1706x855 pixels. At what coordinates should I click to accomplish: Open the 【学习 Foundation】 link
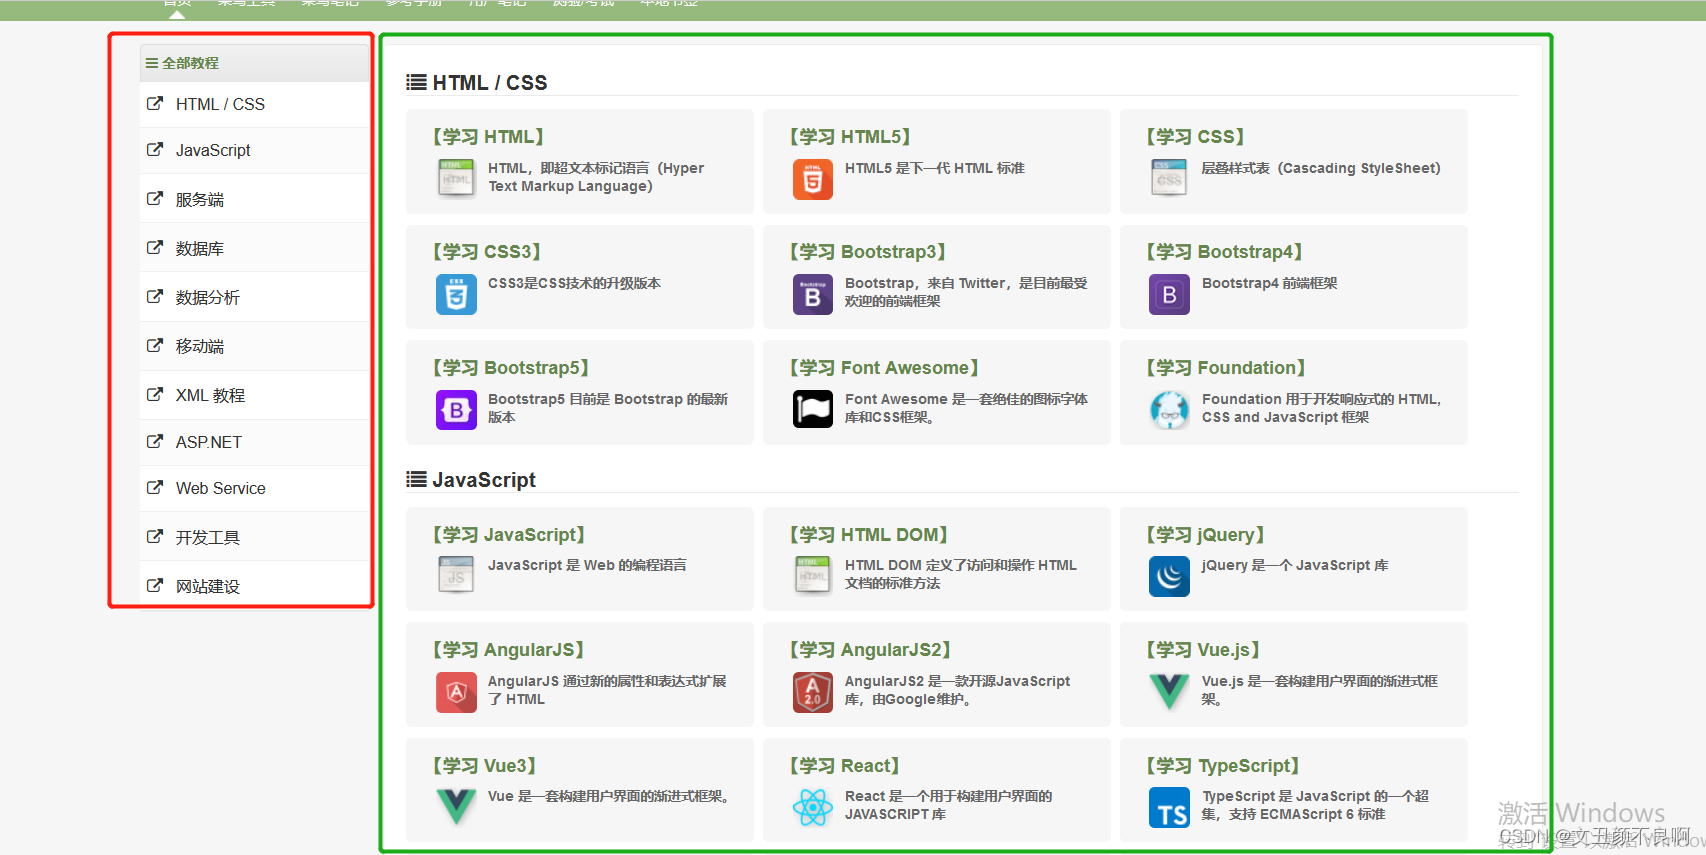(x=1226, y=368)
